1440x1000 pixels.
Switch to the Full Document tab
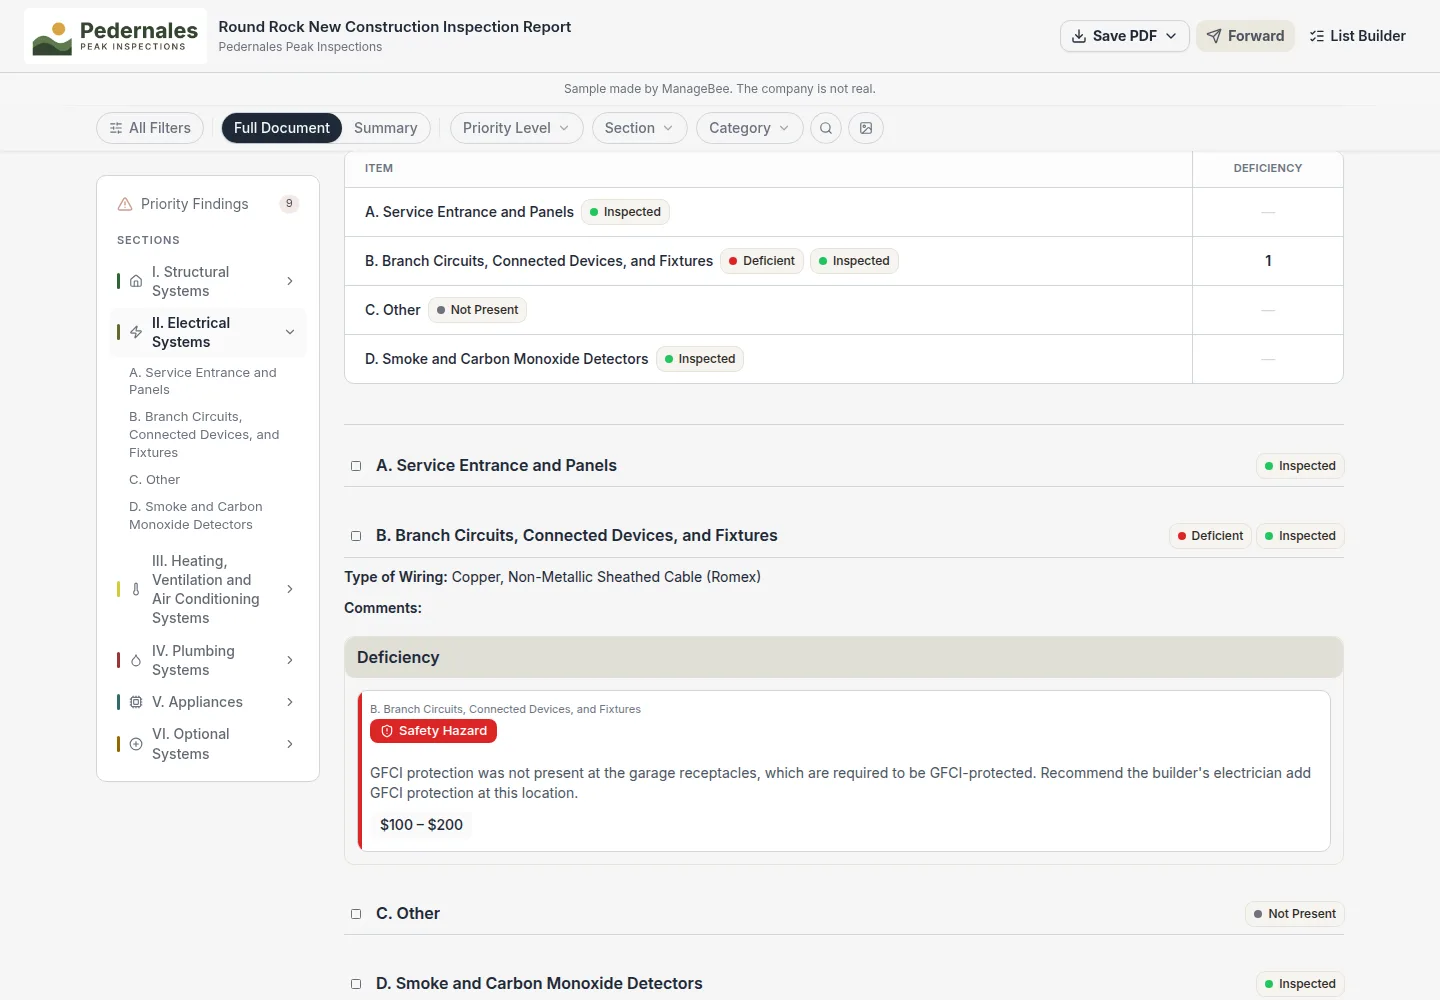(x=282, y=128)
